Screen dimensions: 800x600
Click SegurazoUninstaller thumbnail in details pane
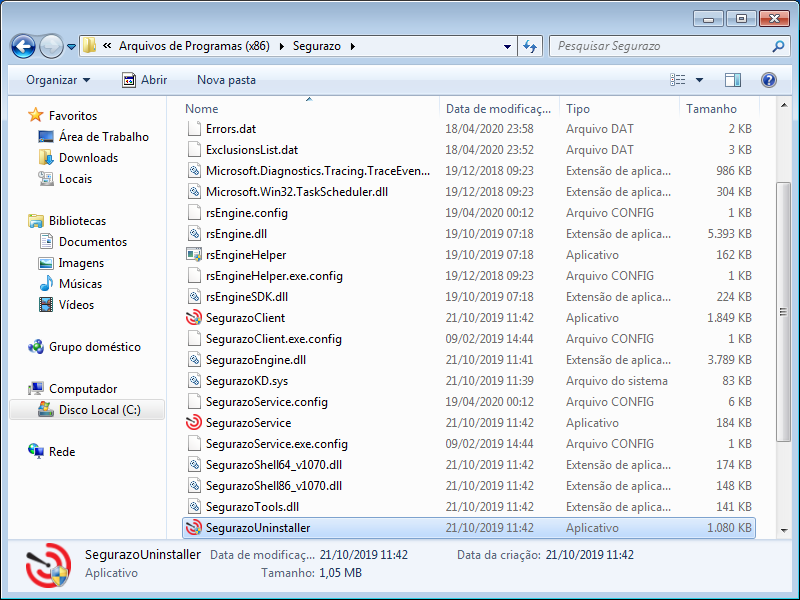point(48,565)
